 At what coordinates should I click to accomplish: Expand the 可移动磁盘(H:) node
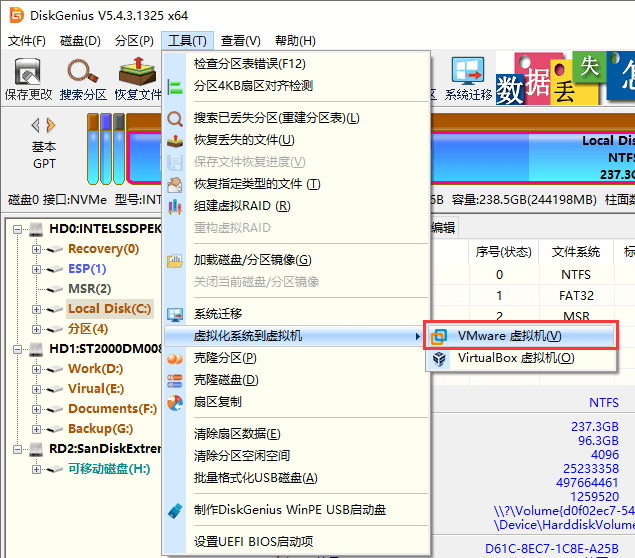[x=36, y=469]
